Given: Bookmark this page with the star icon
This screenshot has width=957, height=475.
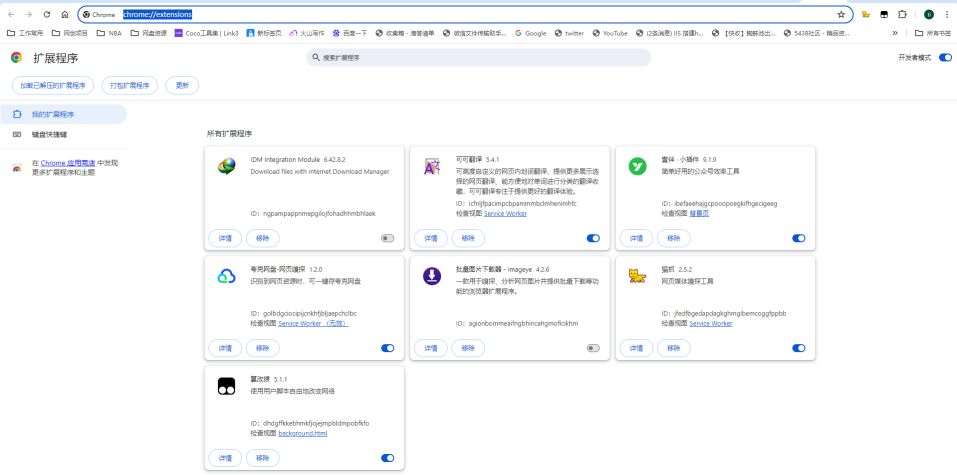Looking at the screenshot, I should 841,14.
